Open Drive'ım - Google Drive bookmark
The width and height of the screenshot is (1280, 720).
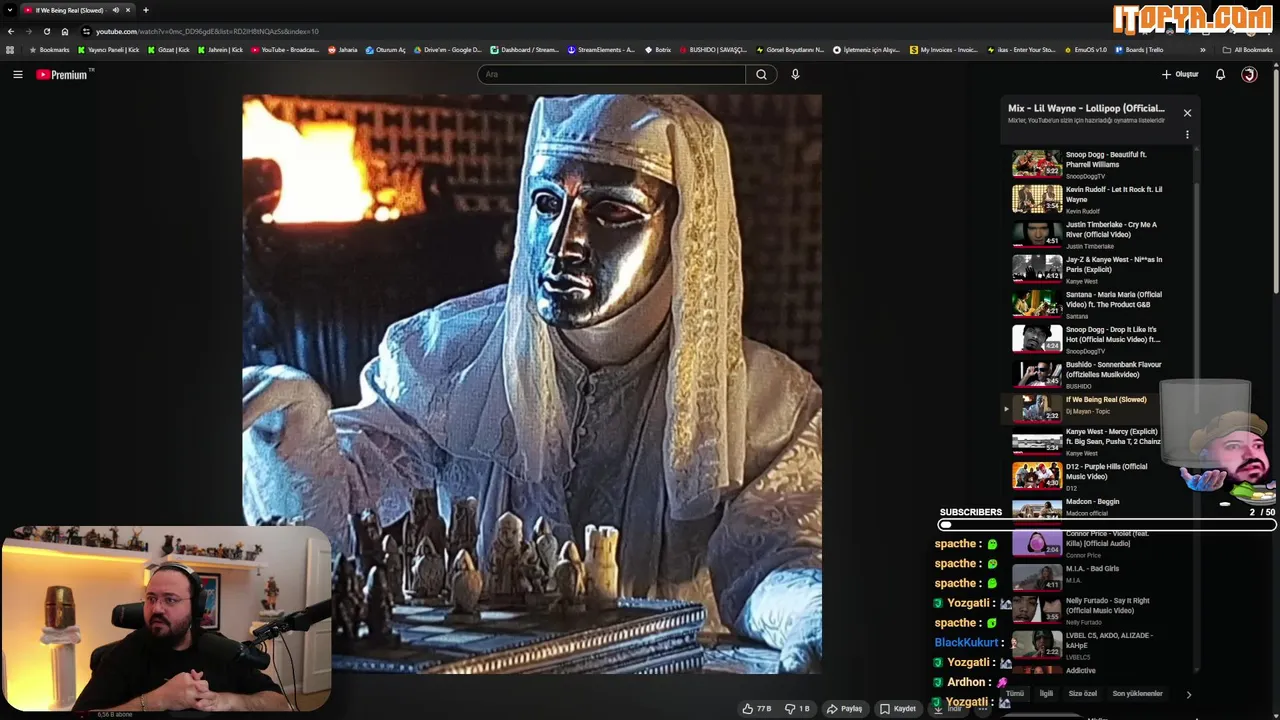[448, 50]
